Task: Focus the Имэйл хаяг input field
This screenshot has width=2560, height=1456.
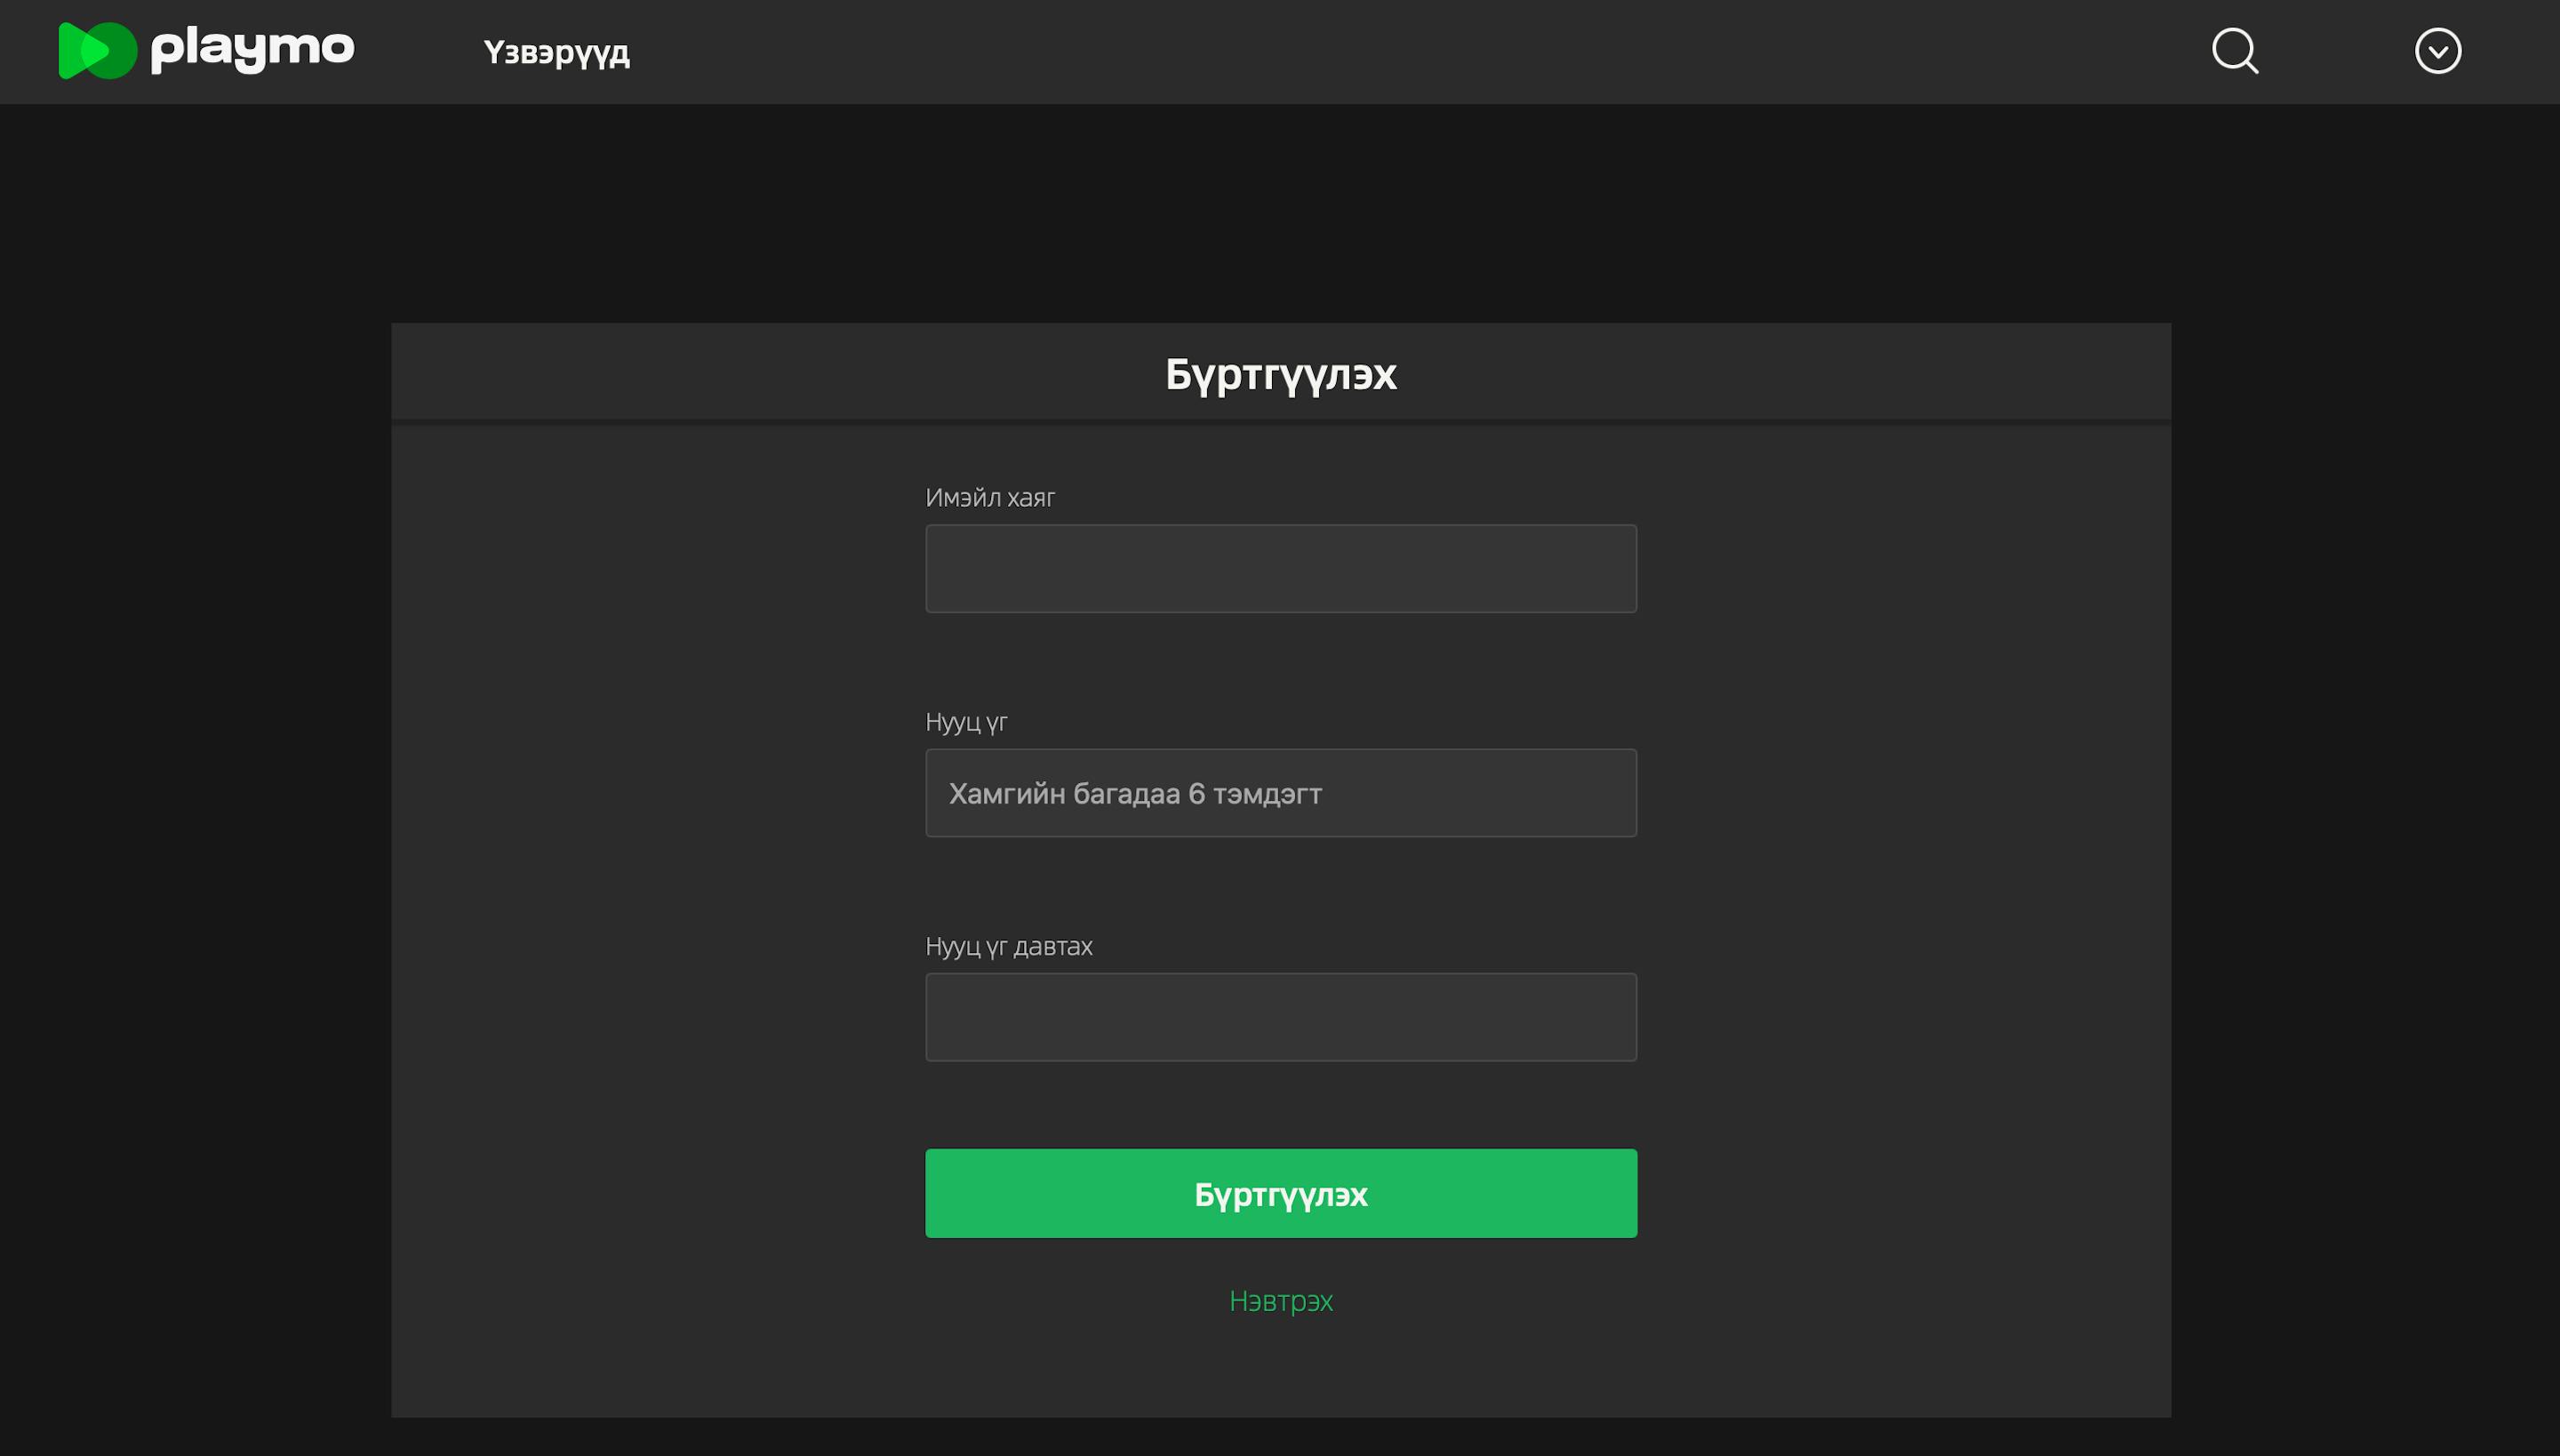Action: click(x=1280, y=568)
